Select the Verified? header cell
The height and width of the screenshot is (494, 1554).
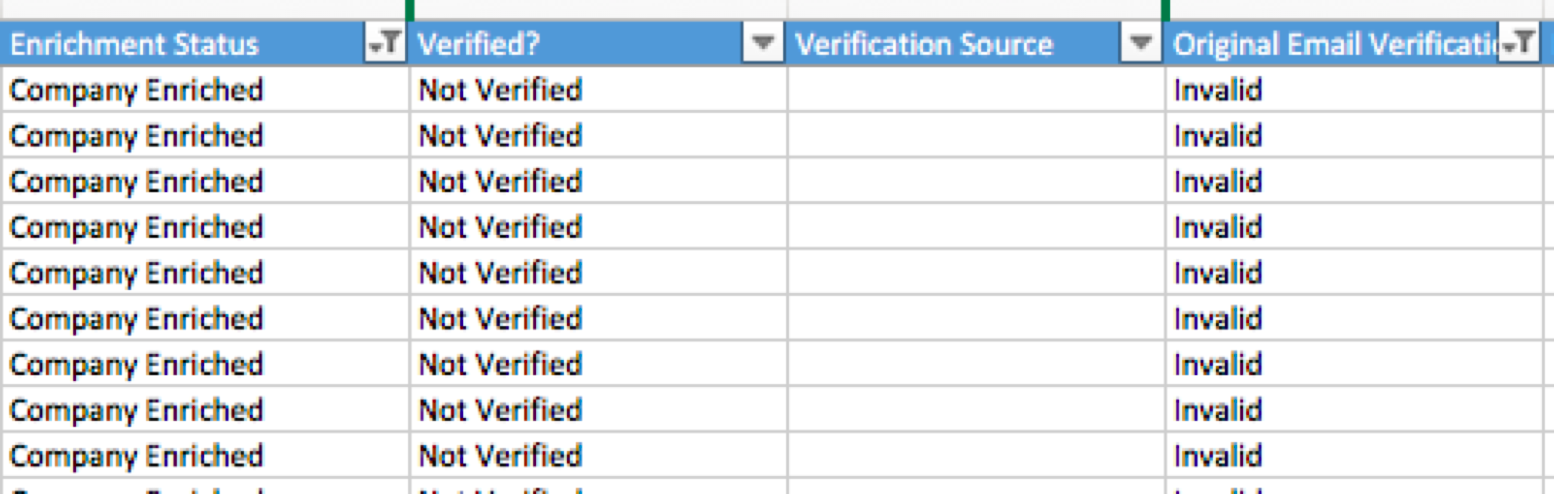point(598,44)
